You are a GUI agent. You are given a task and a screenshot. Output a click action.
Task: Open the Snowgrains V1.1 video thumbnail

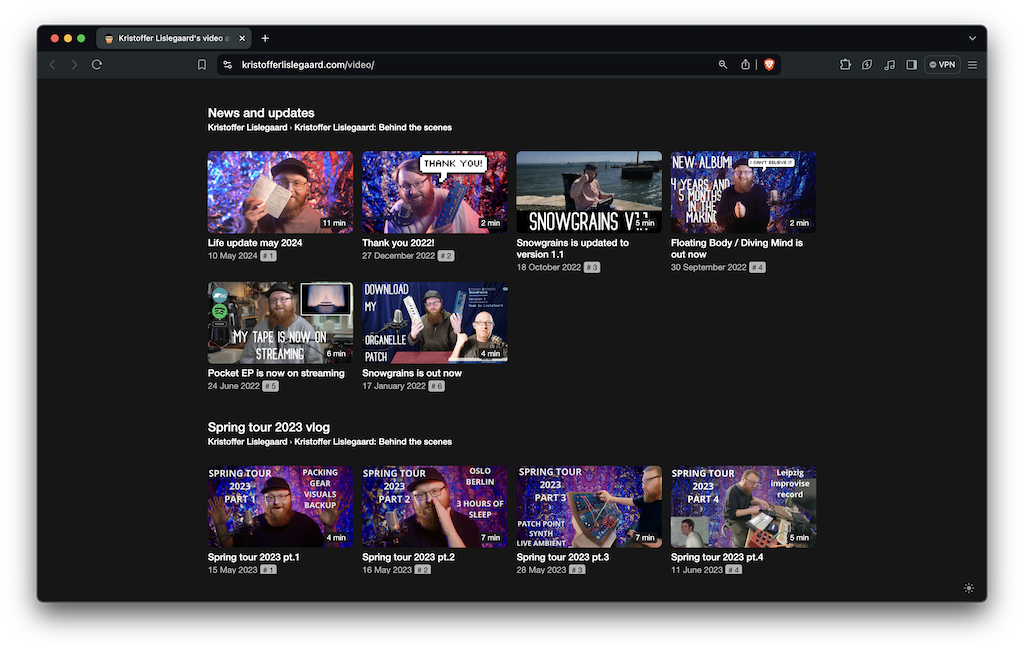coord(588,192)
